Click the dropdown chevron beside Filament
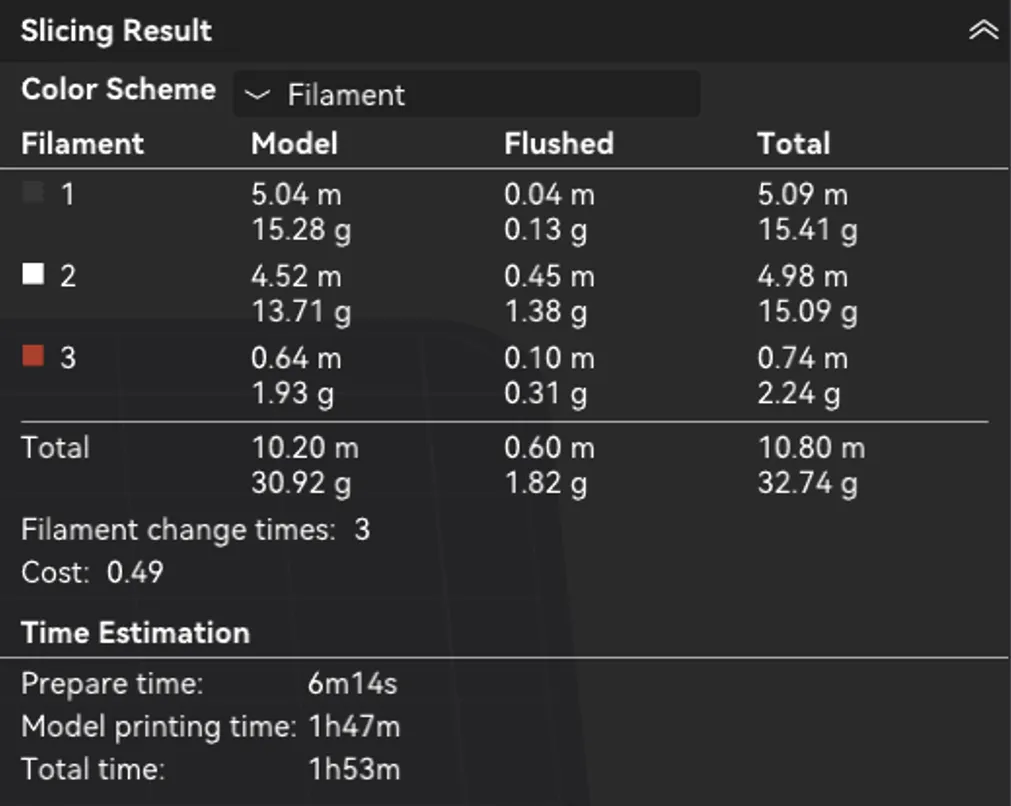 (x=257, y=95)
